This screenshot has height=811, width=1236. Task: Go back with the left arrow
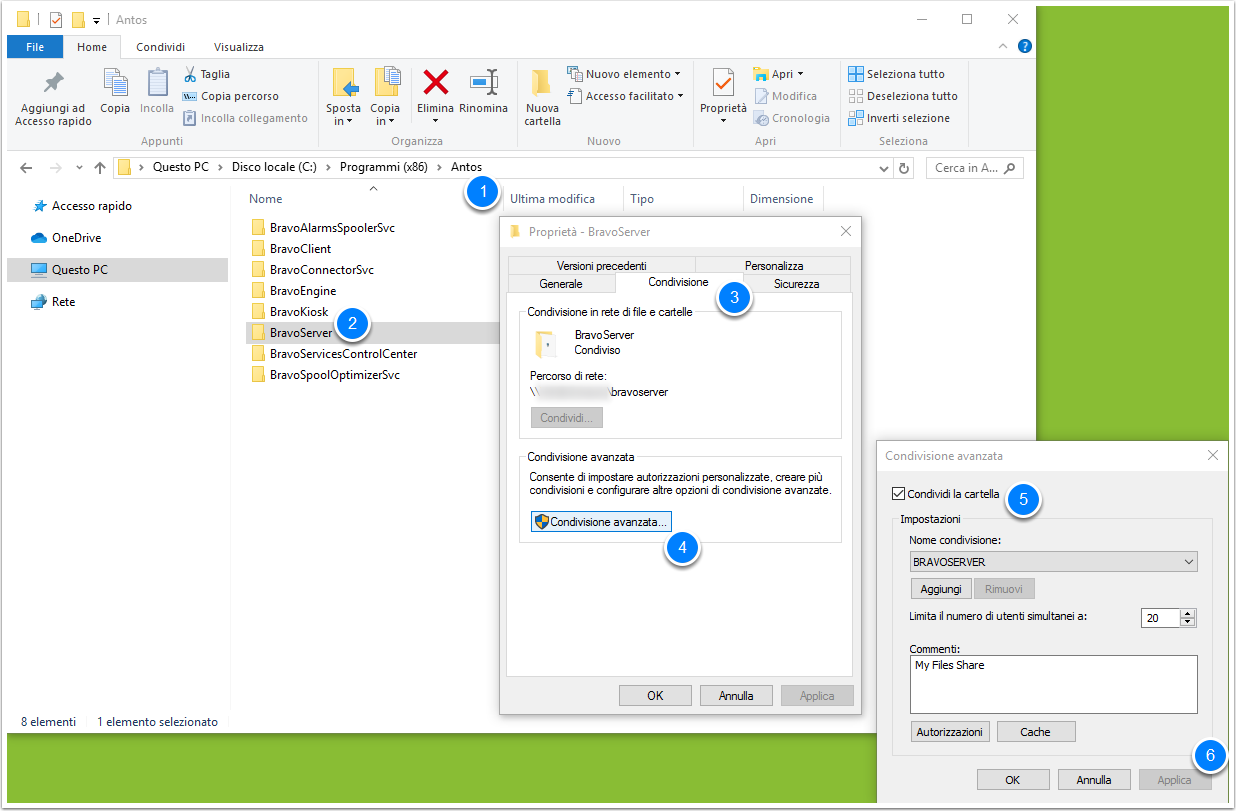[x=27, y=168]
